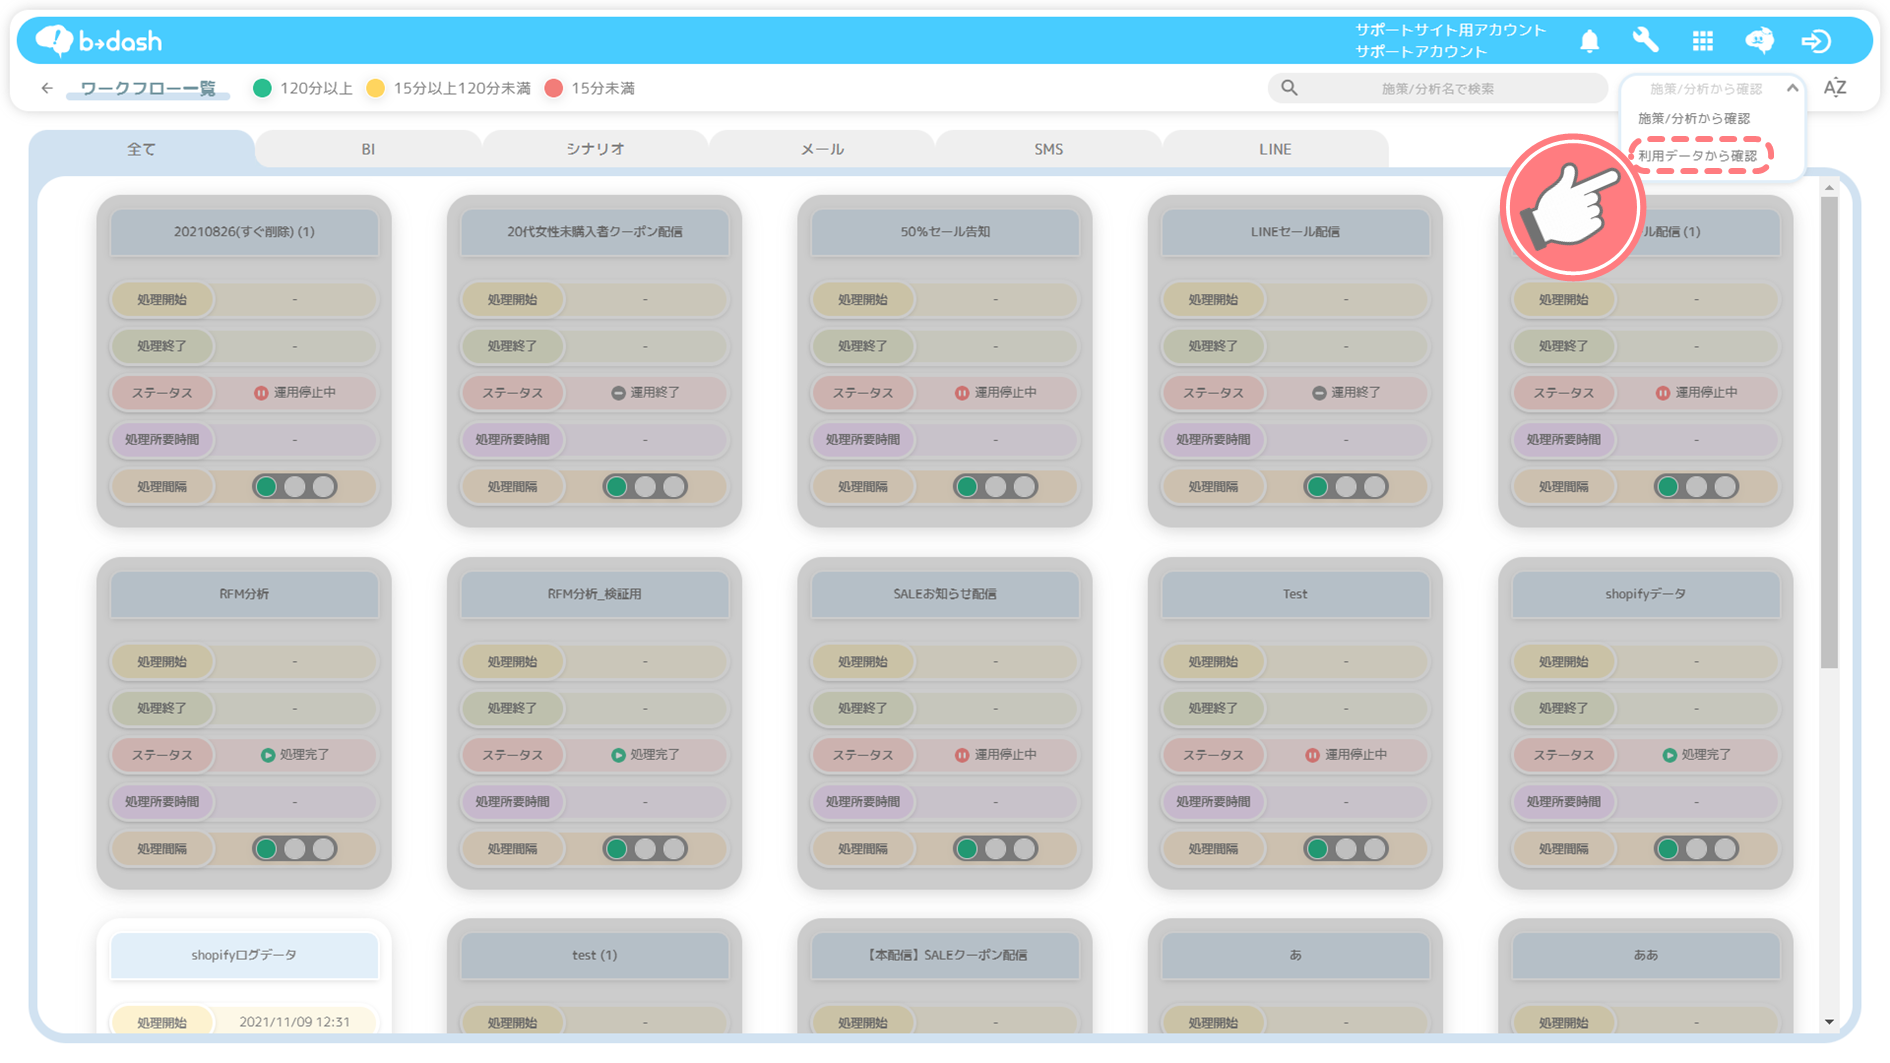The width and height of the screenshot is (1890, 1063).
Task: Click the green 120分以上 legend dot
Action: click(263, 88)
